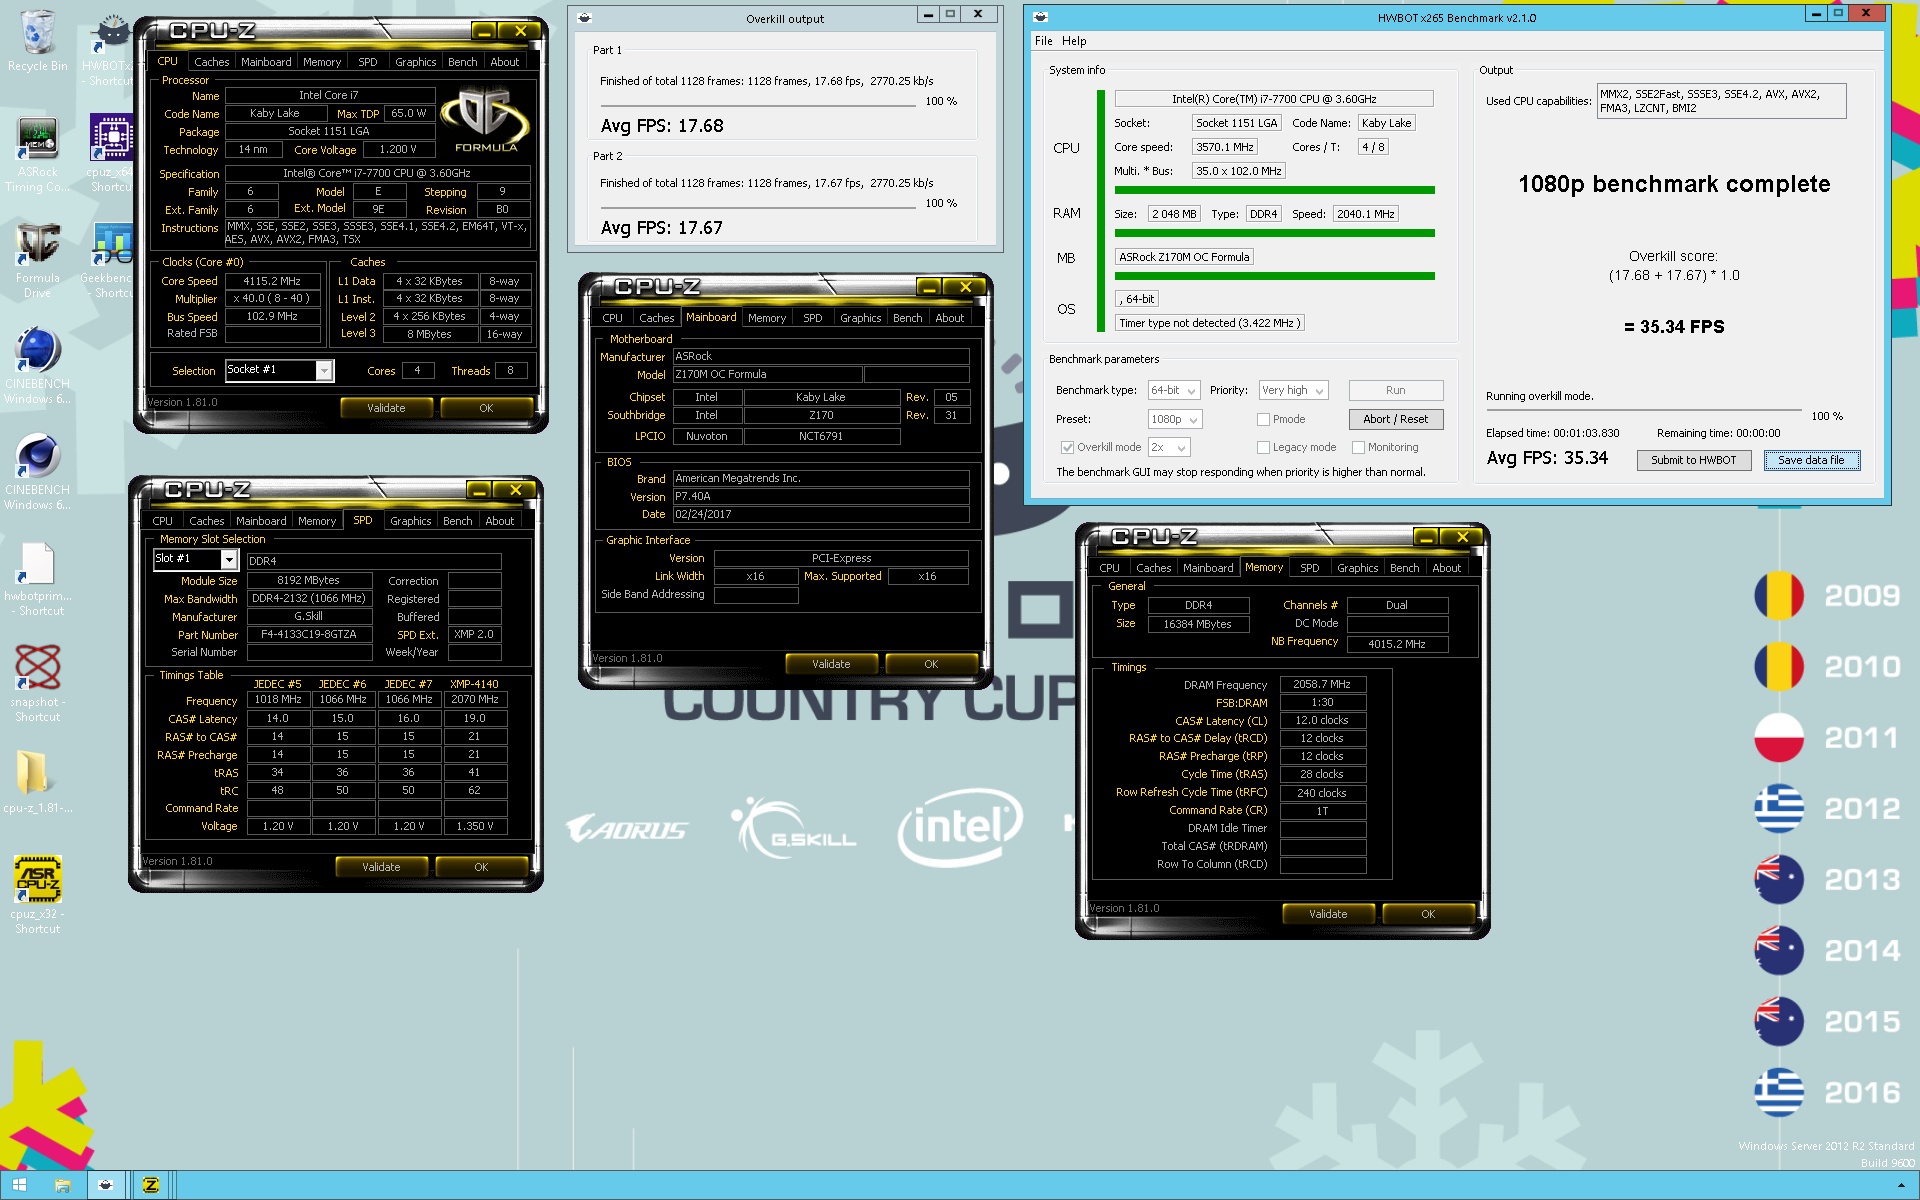
Task: Click OK in CPU-Z Mainboard window
Action: (x=931, y=664)
